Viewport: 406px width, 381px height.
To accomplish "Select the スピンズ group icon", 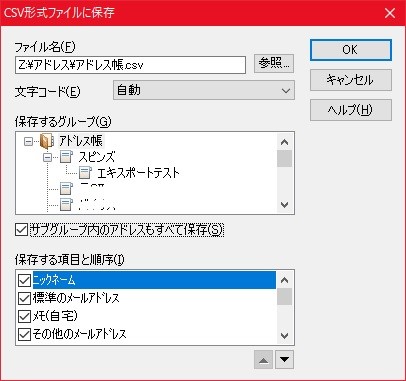I will (x=66, y=157).
